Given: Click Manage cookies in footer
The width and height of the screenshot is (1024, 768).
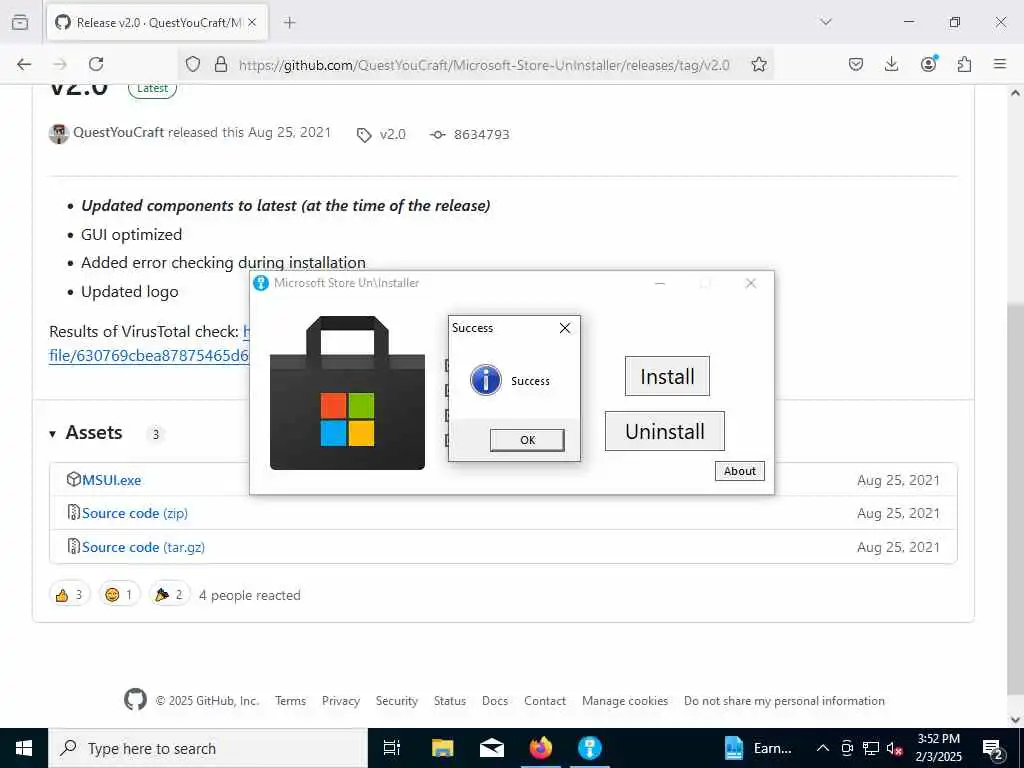Looking at the screenshot, I should click(624, 701).
